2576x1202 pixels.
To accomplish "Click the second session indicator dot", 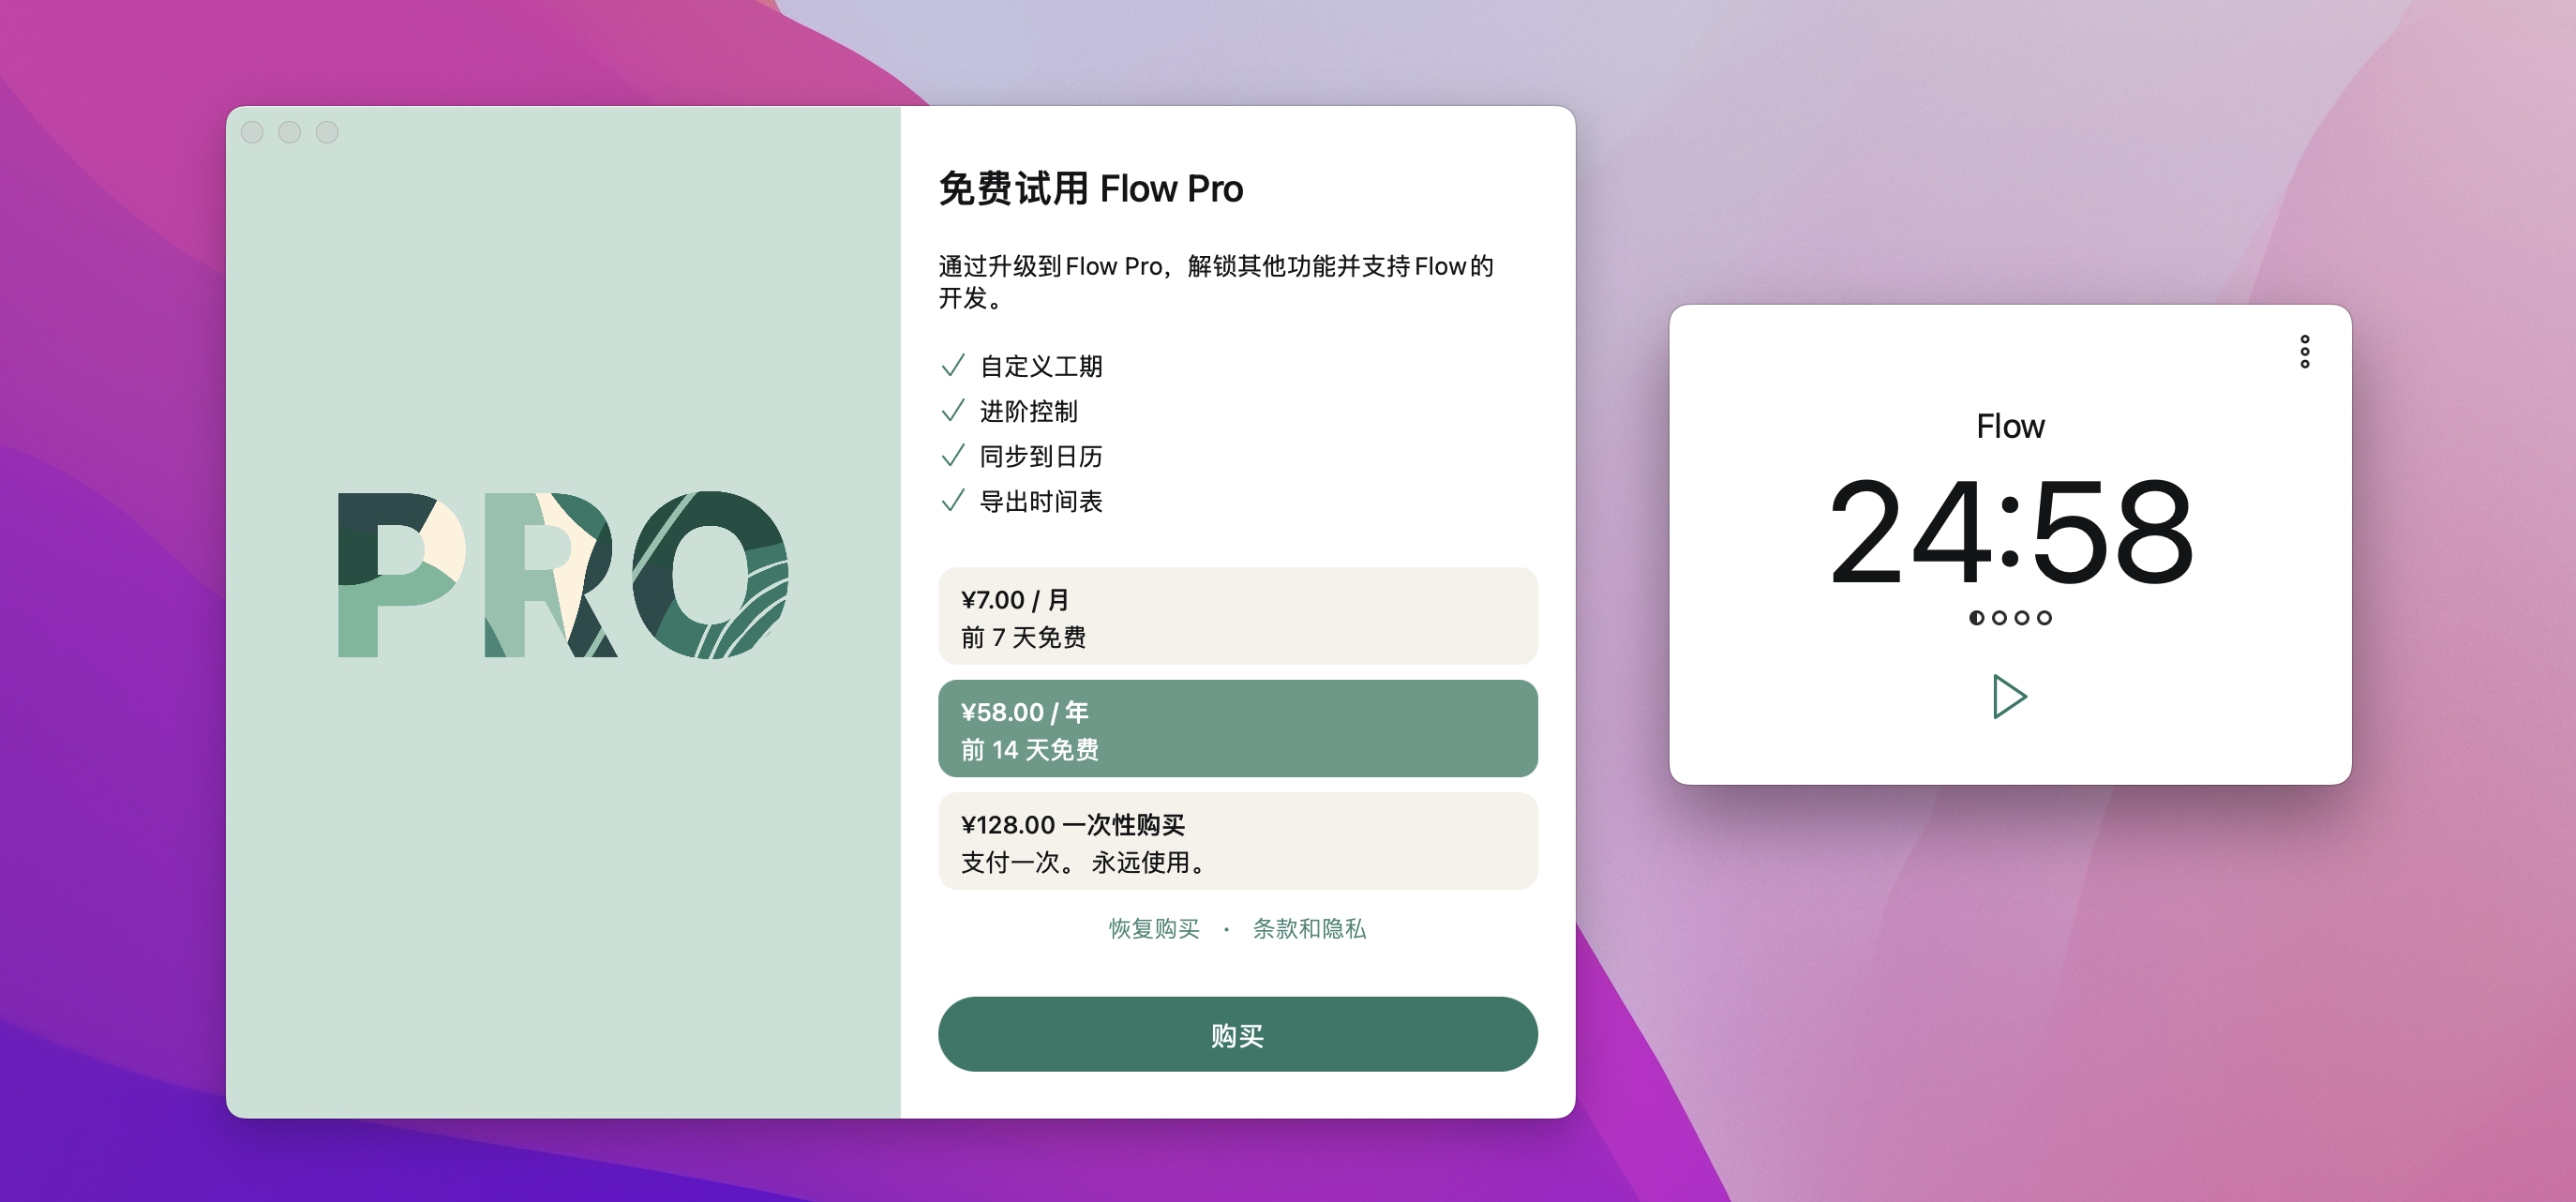I will 1999,618.
